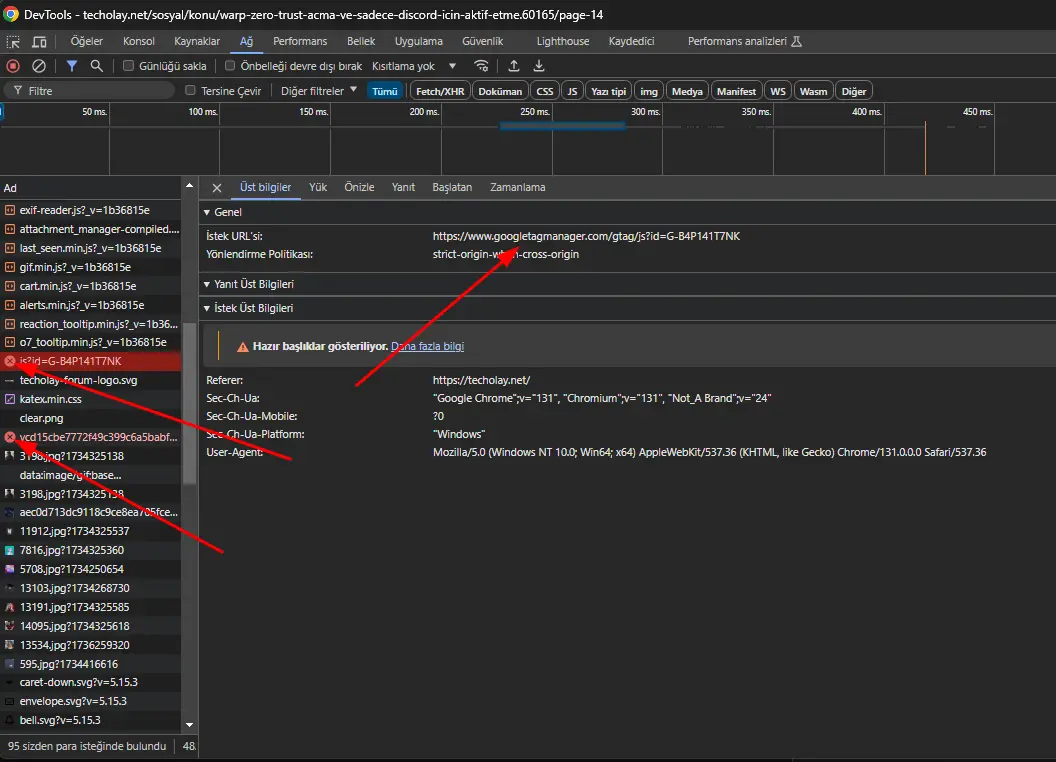Click the warning triangle beside Hazır başlıklar

click(x=242, y=347)
